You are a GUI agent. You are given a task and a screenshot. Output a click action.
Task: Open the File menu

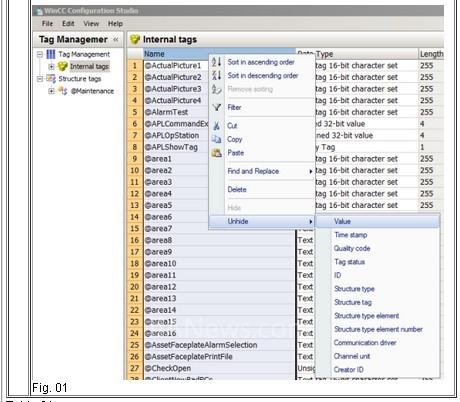coord(47,24)
